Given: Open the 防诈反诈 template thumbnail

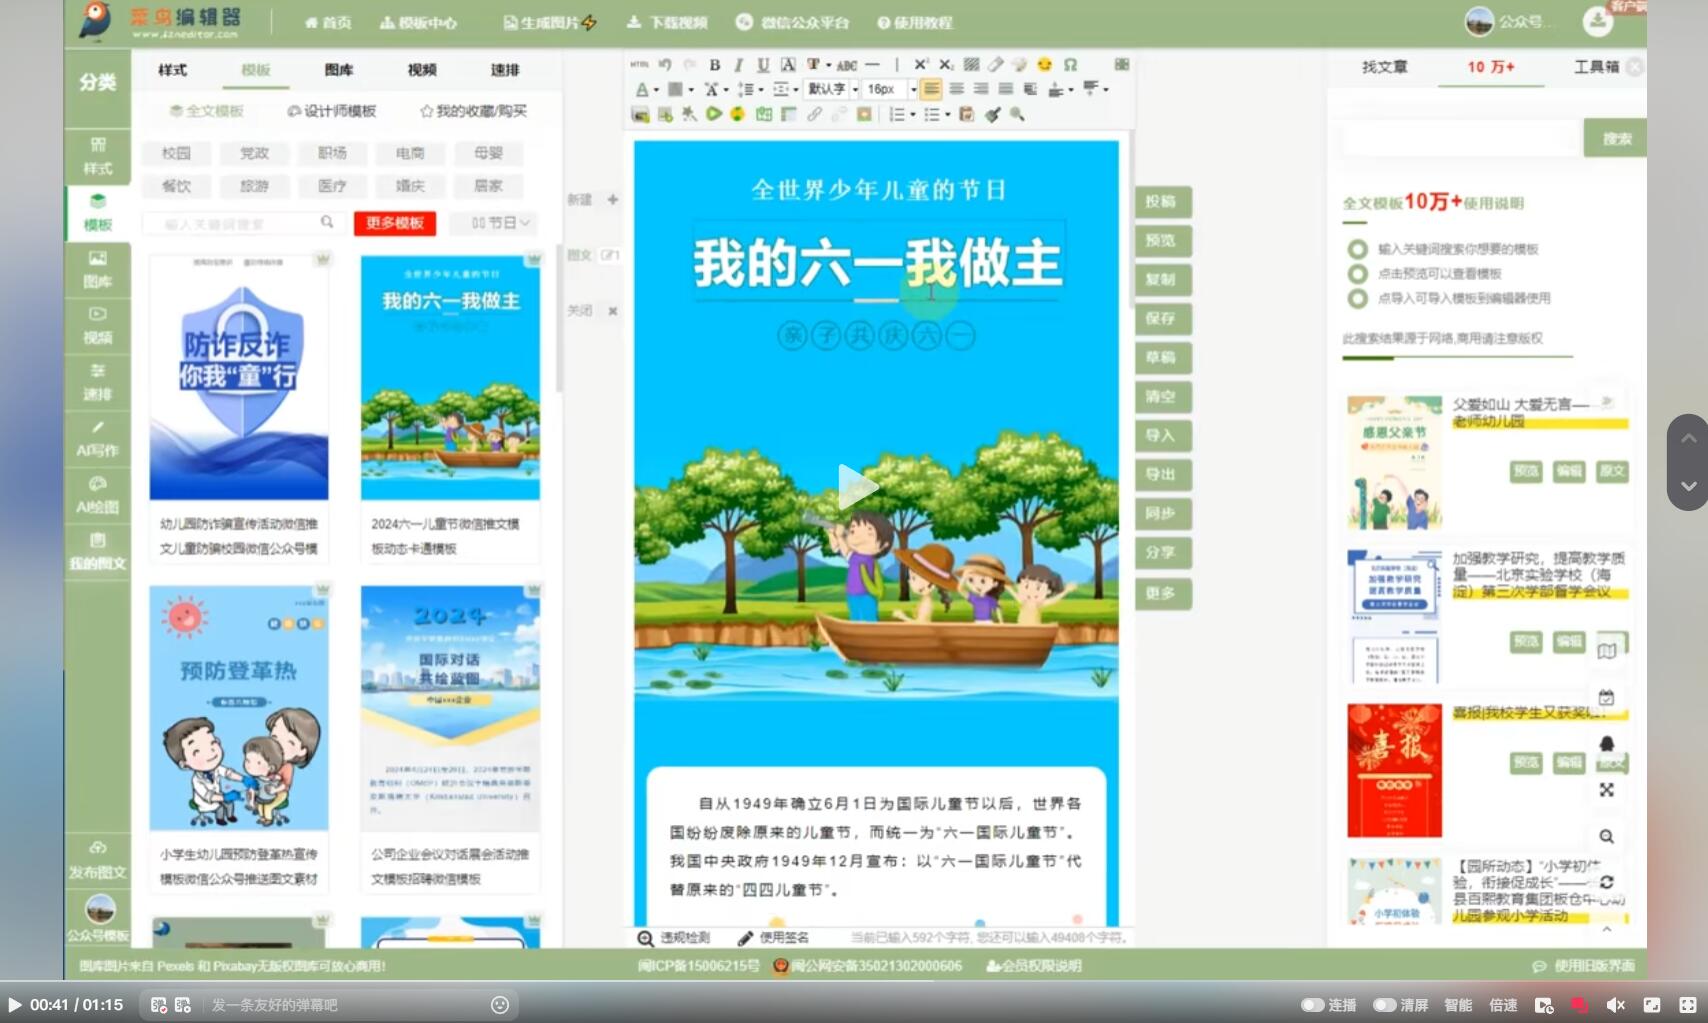Looking at the screenshot, I should [239, 378].
